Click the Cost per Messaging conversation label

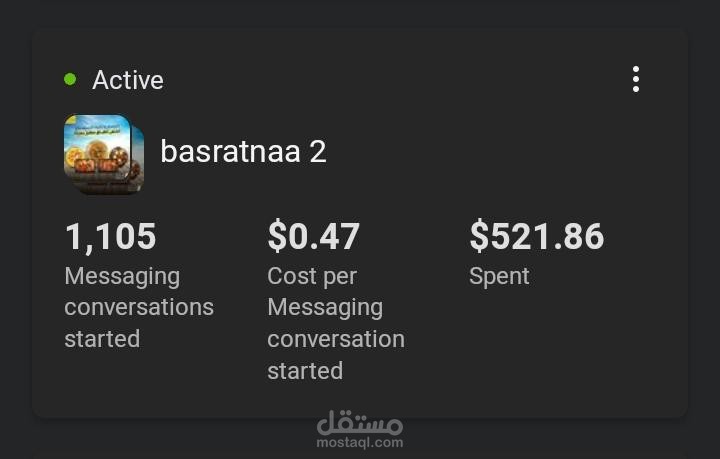tap(335, 323)
